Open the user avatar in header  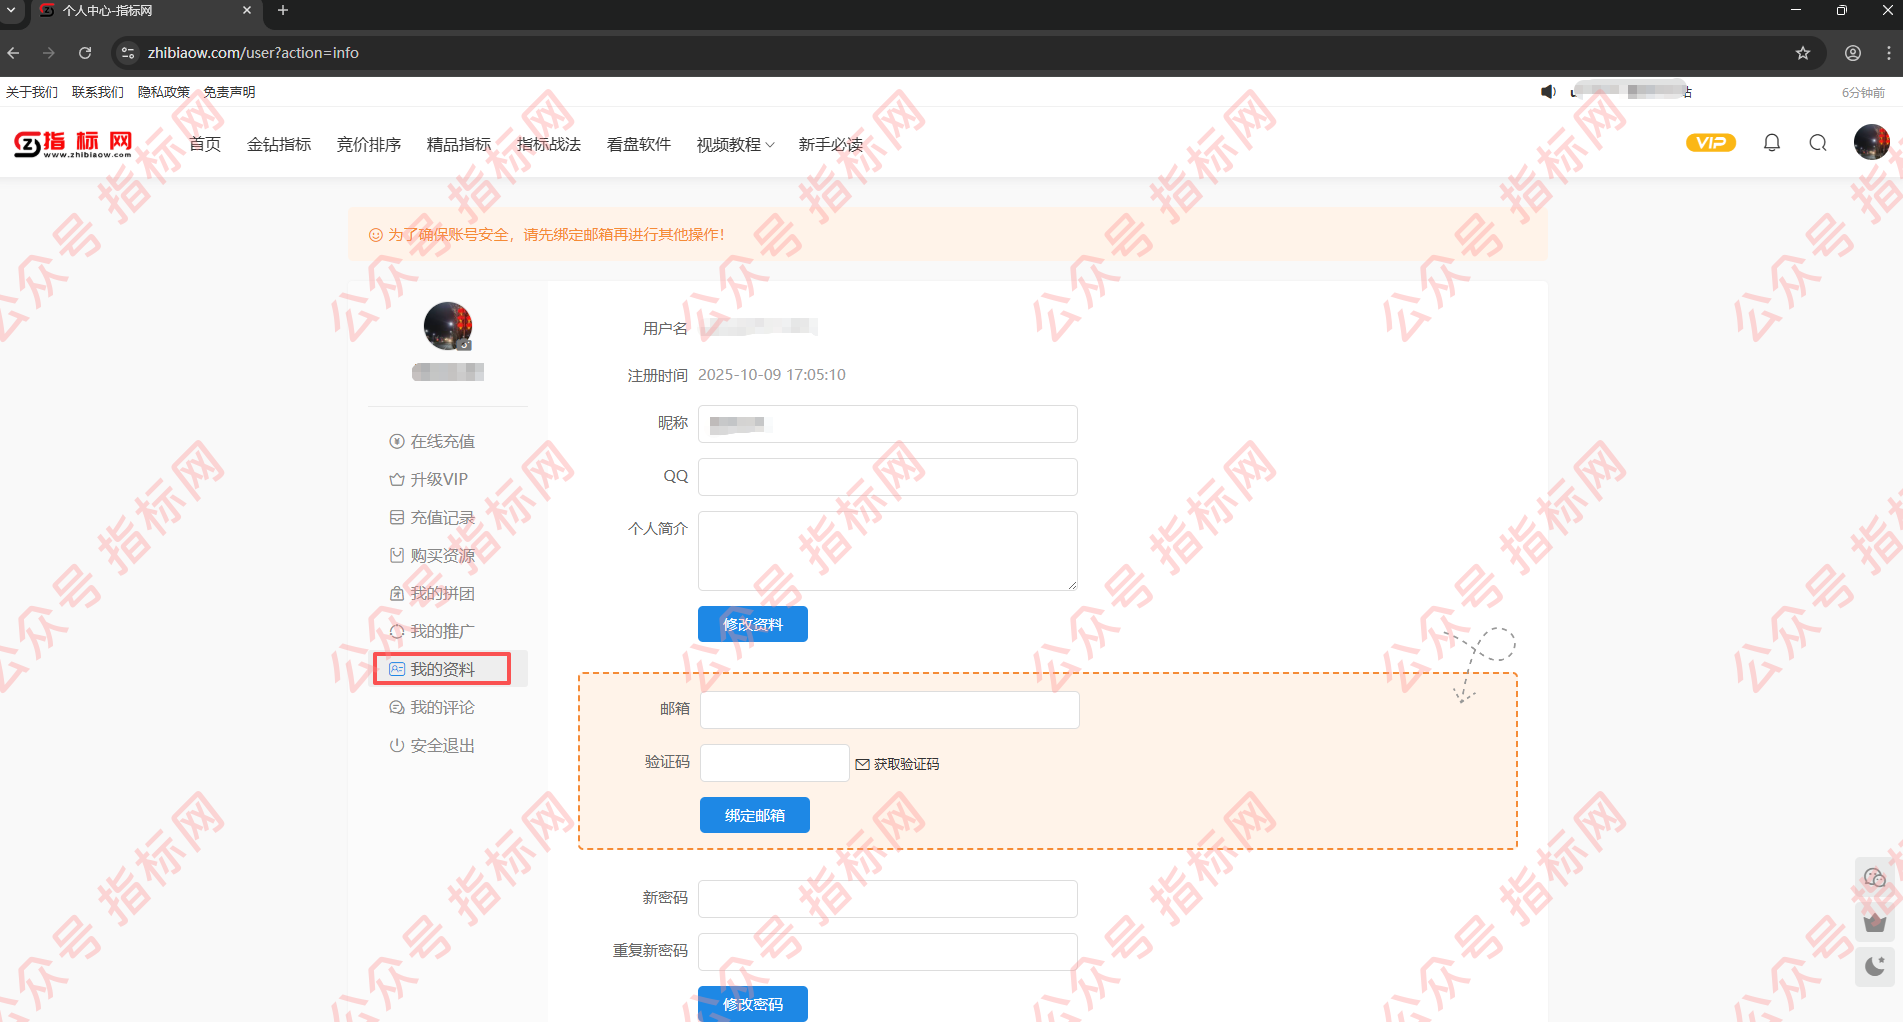tap(1870, 142)
